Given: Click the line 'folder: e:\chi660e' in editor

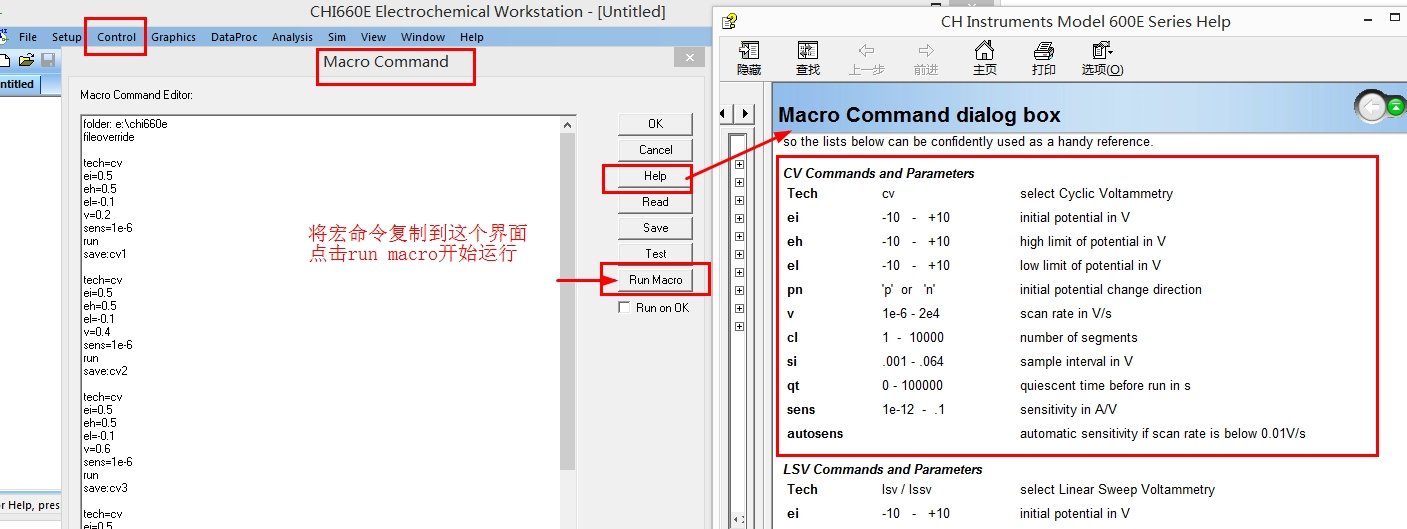Looking at the screenshot, I should (x=125, y=124).
